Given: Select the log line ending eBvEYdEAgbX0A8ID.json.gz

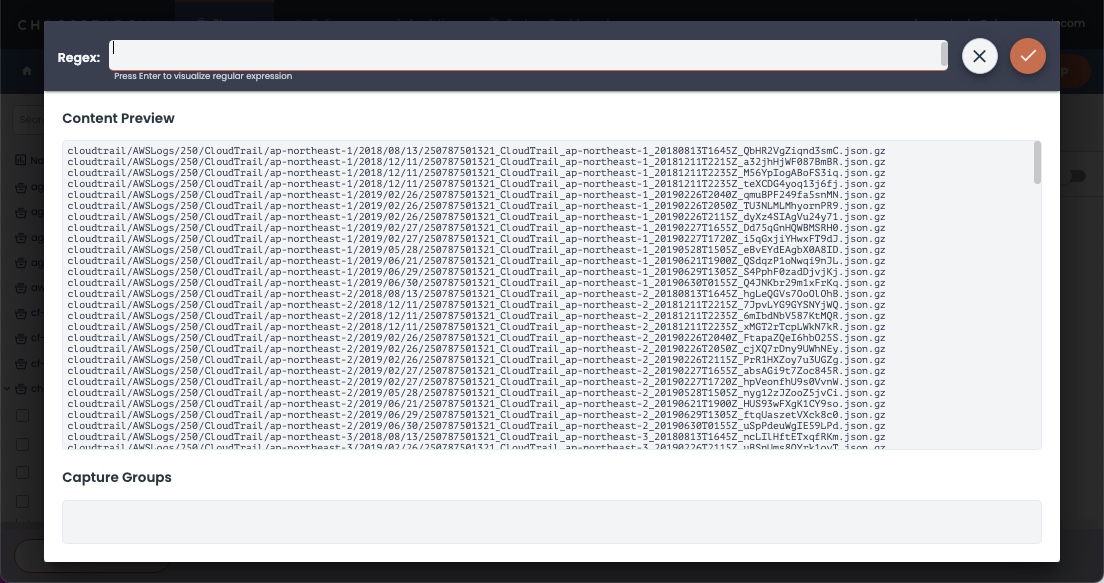Looking at the screenshot, I should (476, 250).
